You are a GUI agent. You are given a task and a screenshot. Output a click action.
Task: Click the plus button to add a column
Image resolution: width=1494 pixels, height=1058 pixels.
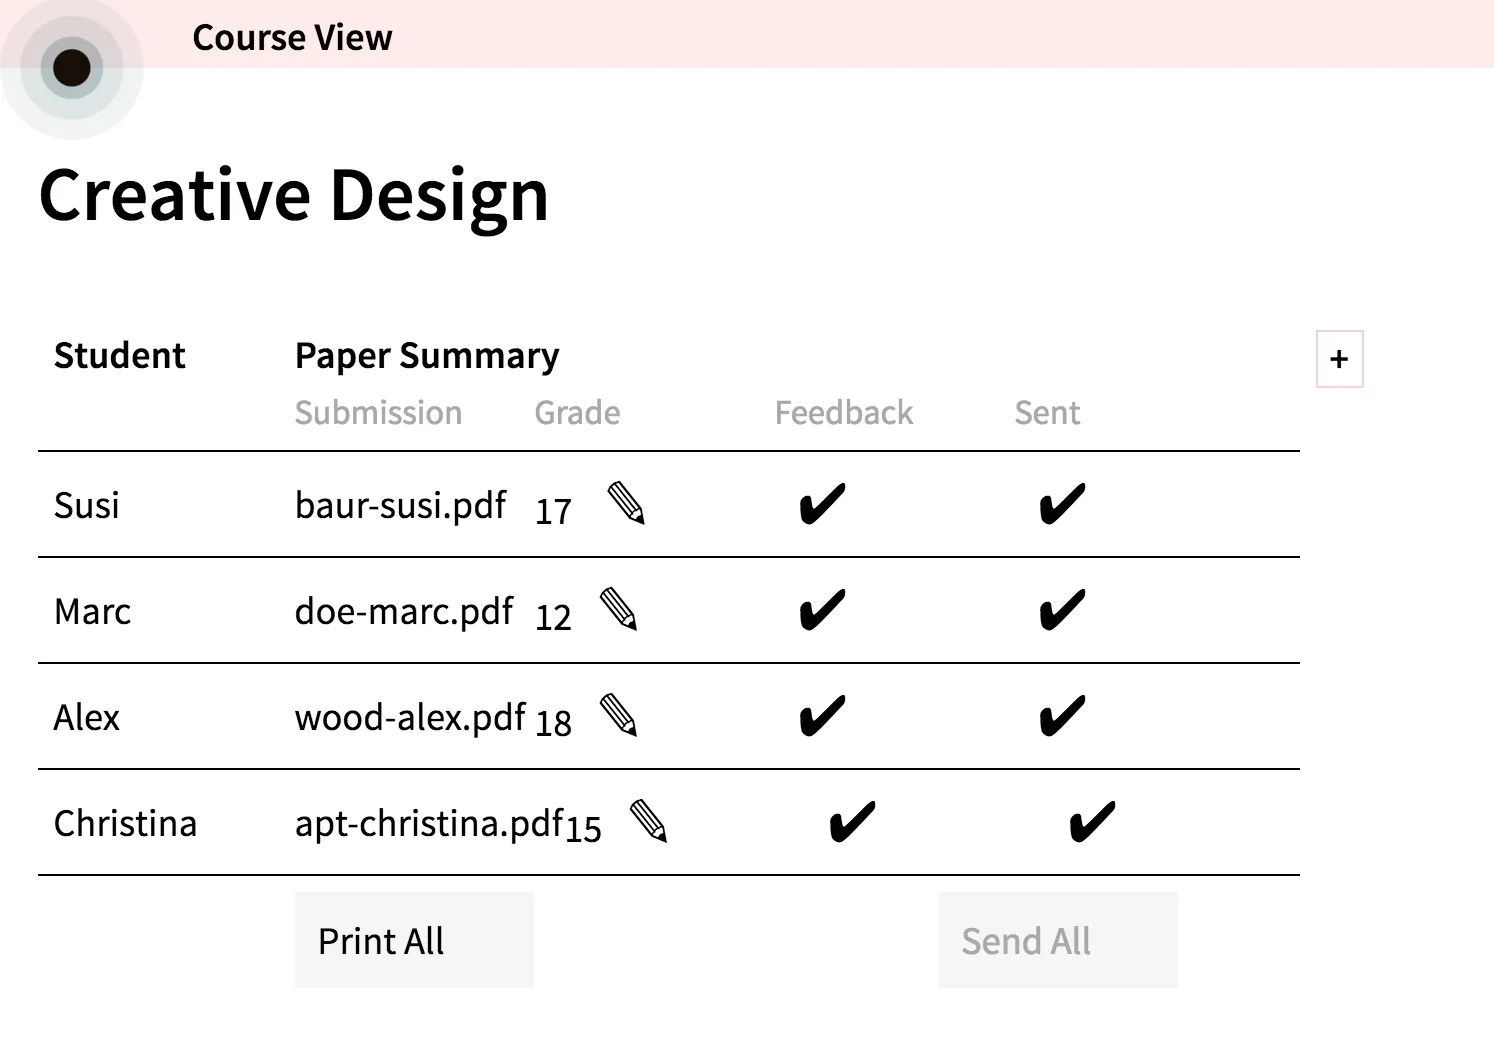tap(1340, 359)
